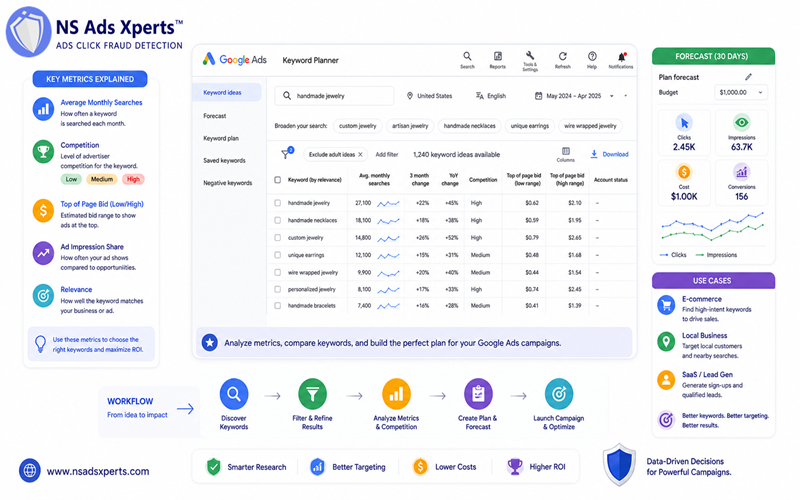Click the Average Monthly Searches bar-chart icon

(x=43, y=109)
